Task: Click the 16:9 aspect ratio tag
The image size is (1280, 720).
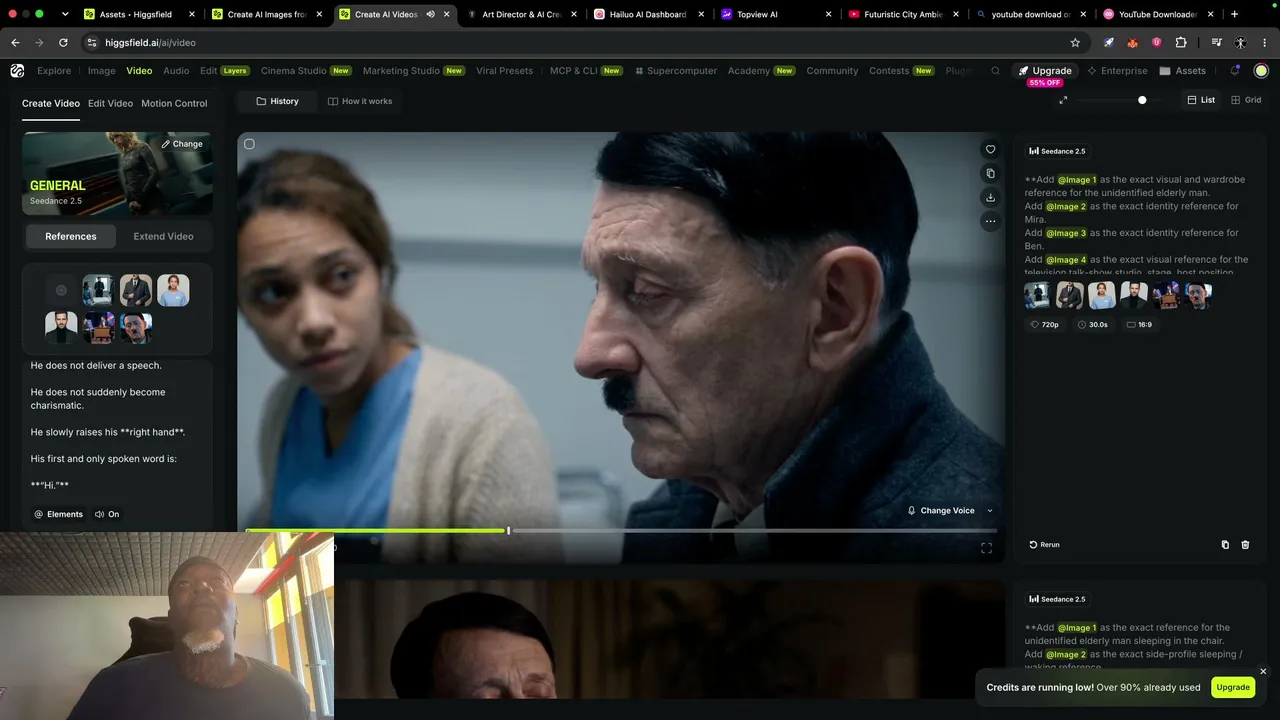Action: point(1139,325)
